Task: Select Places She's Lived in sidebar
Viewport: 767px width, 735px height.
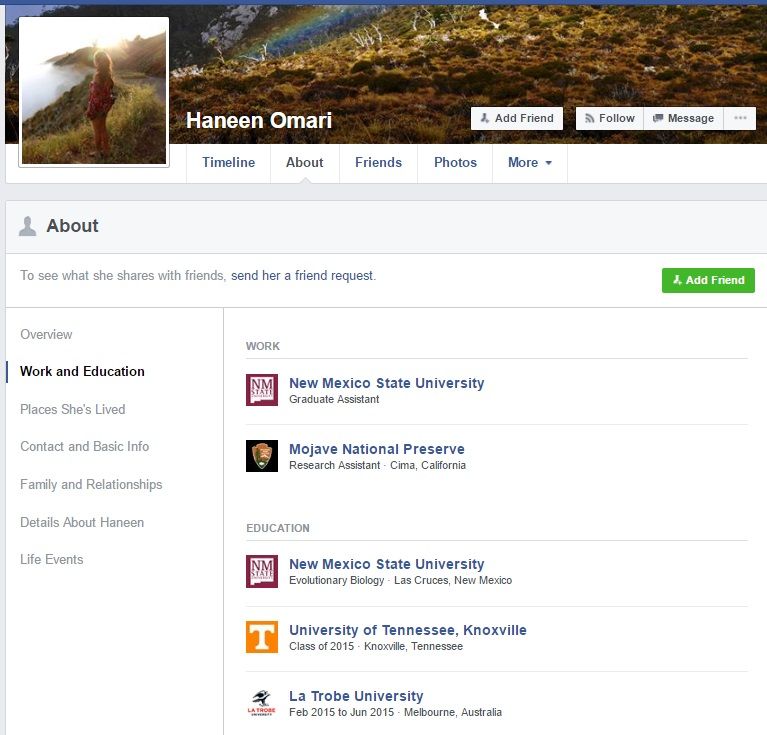Action: point(72,409)
